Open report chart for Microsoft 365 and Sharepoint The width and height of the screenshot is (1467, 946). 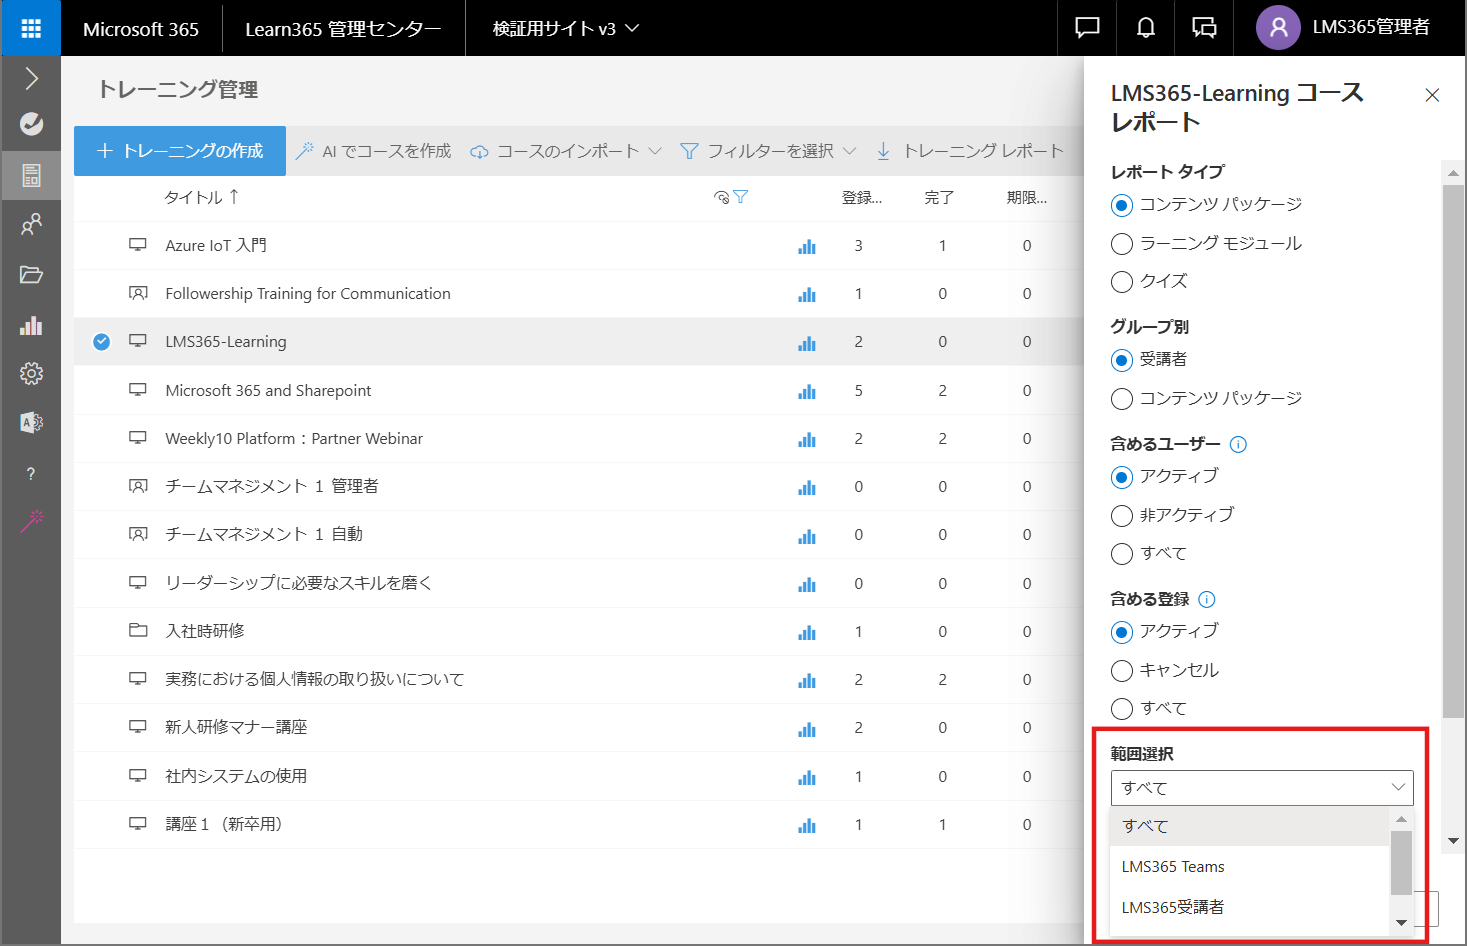(807, 391)
